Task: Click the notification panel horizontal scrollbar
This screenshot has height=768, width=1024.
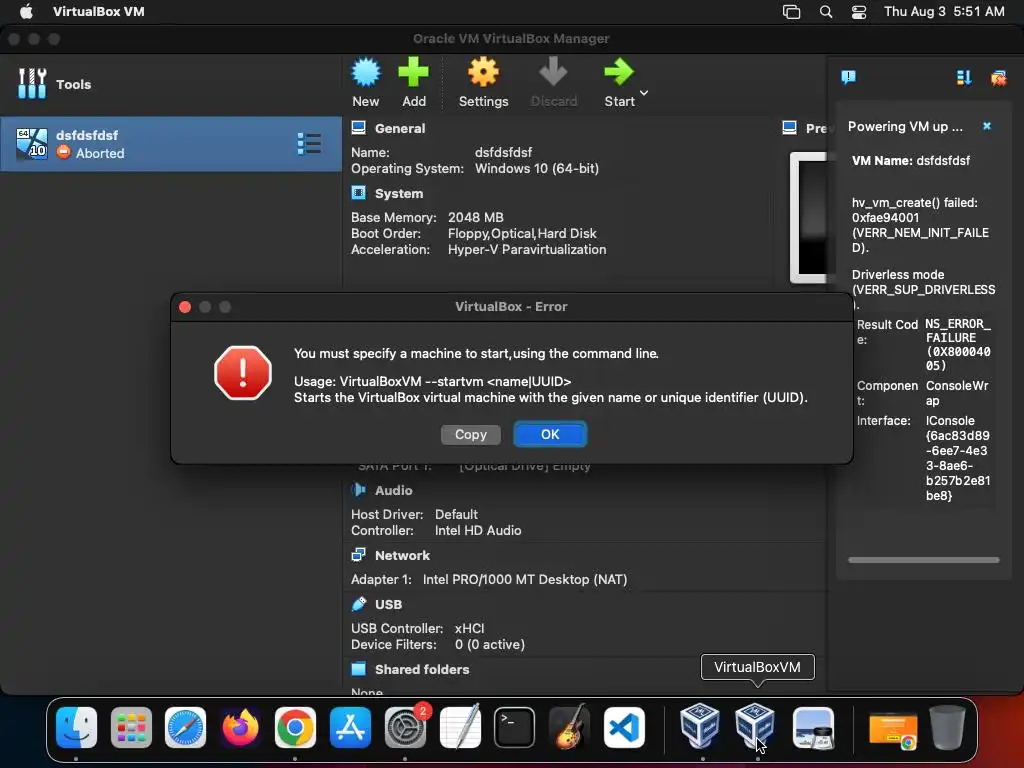Action: click(x=923, y=560)
